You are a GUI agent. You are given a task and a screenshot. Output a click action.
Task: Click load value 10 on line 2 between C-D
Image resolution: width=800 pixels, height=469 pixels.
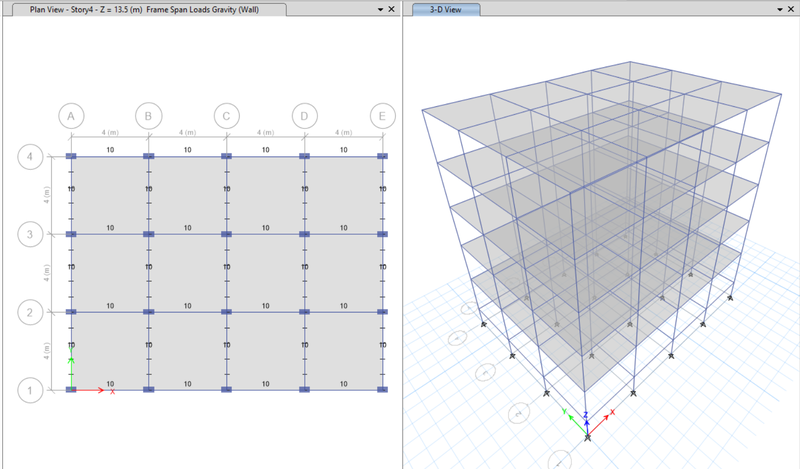tap(266, 306)
